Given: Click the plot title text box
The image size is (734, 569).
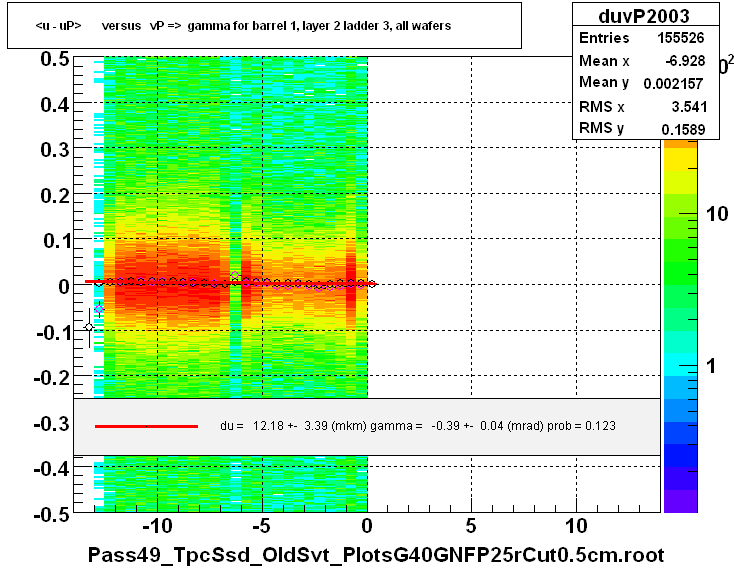Looking at the screenshot, I should point(264,25).
